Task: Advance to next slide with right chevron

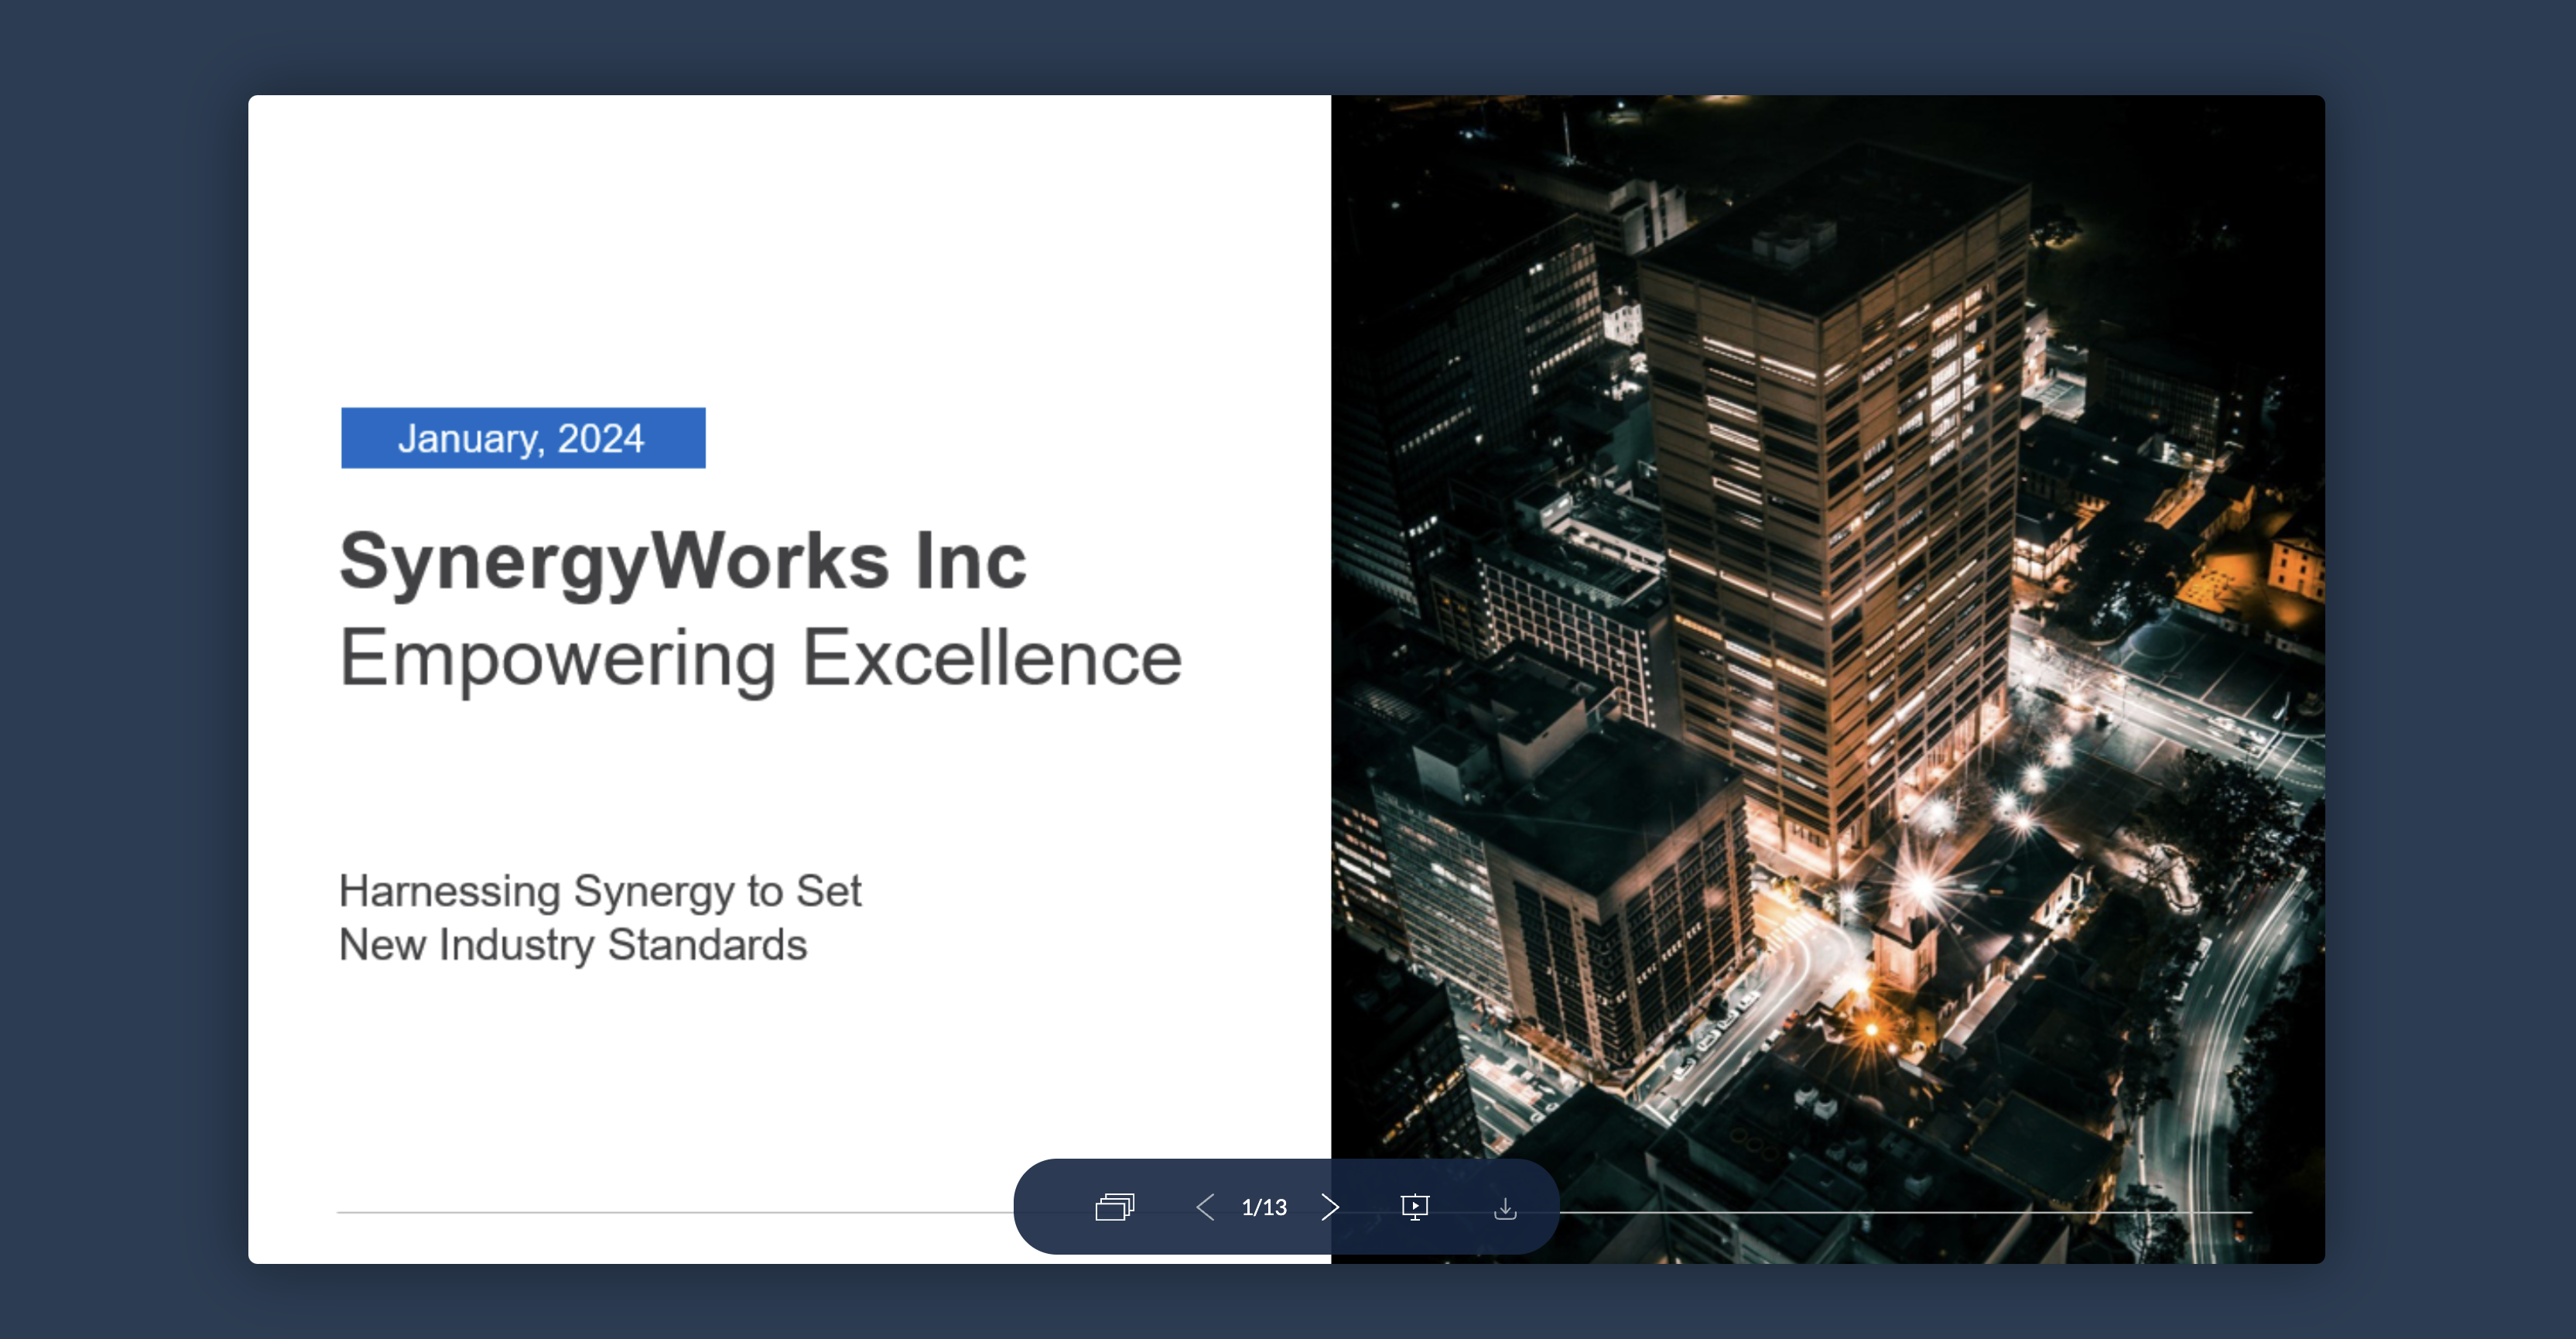Action: click(x=1329, y=1207)
